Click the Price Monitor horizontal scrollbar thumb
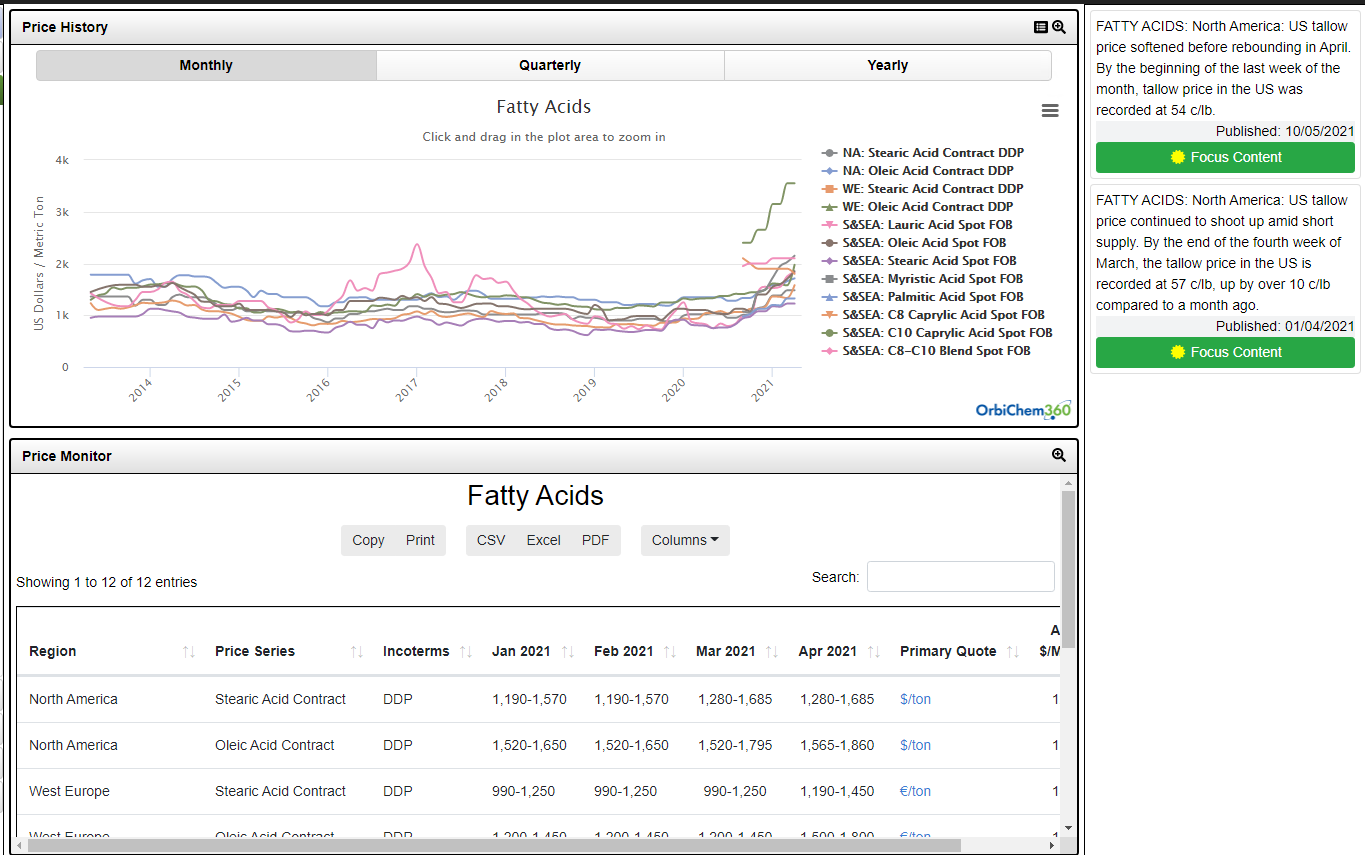 492,845
